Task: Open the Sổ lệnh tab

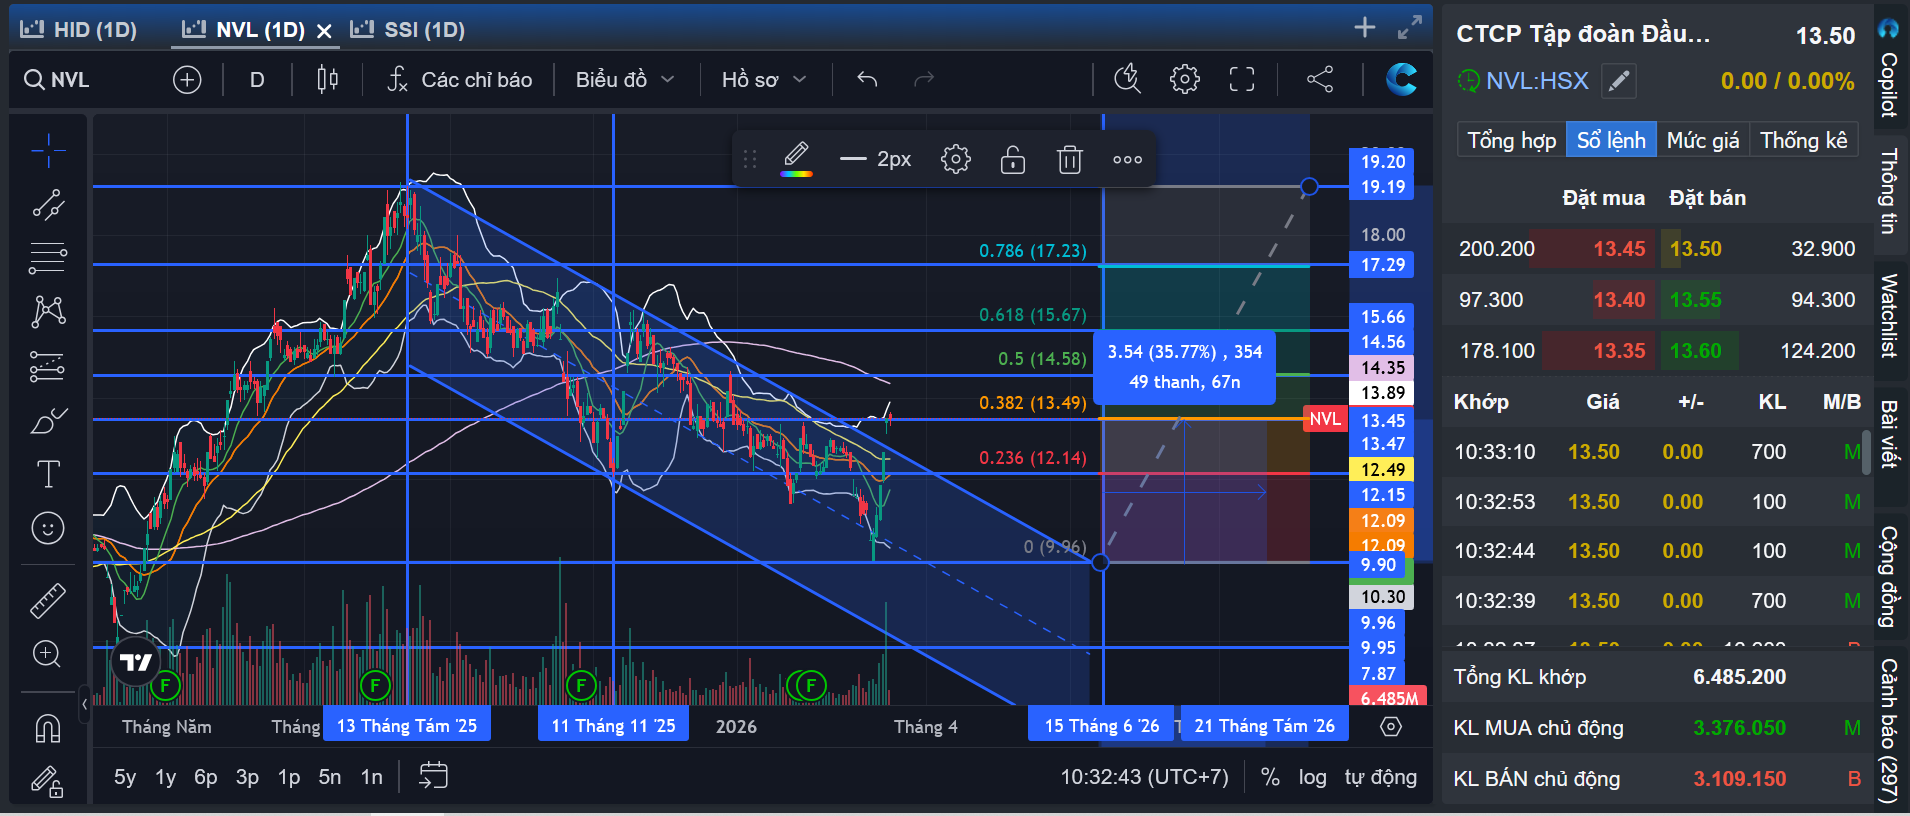Action: [x=1611, y=140]
